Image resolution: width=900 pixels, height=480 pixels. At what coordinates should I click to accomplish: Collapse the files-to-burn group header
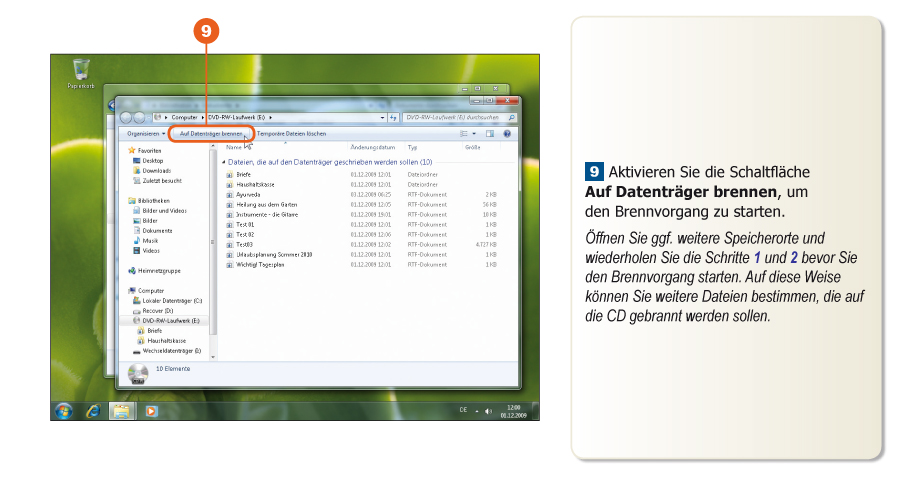(x=224, y=161)
